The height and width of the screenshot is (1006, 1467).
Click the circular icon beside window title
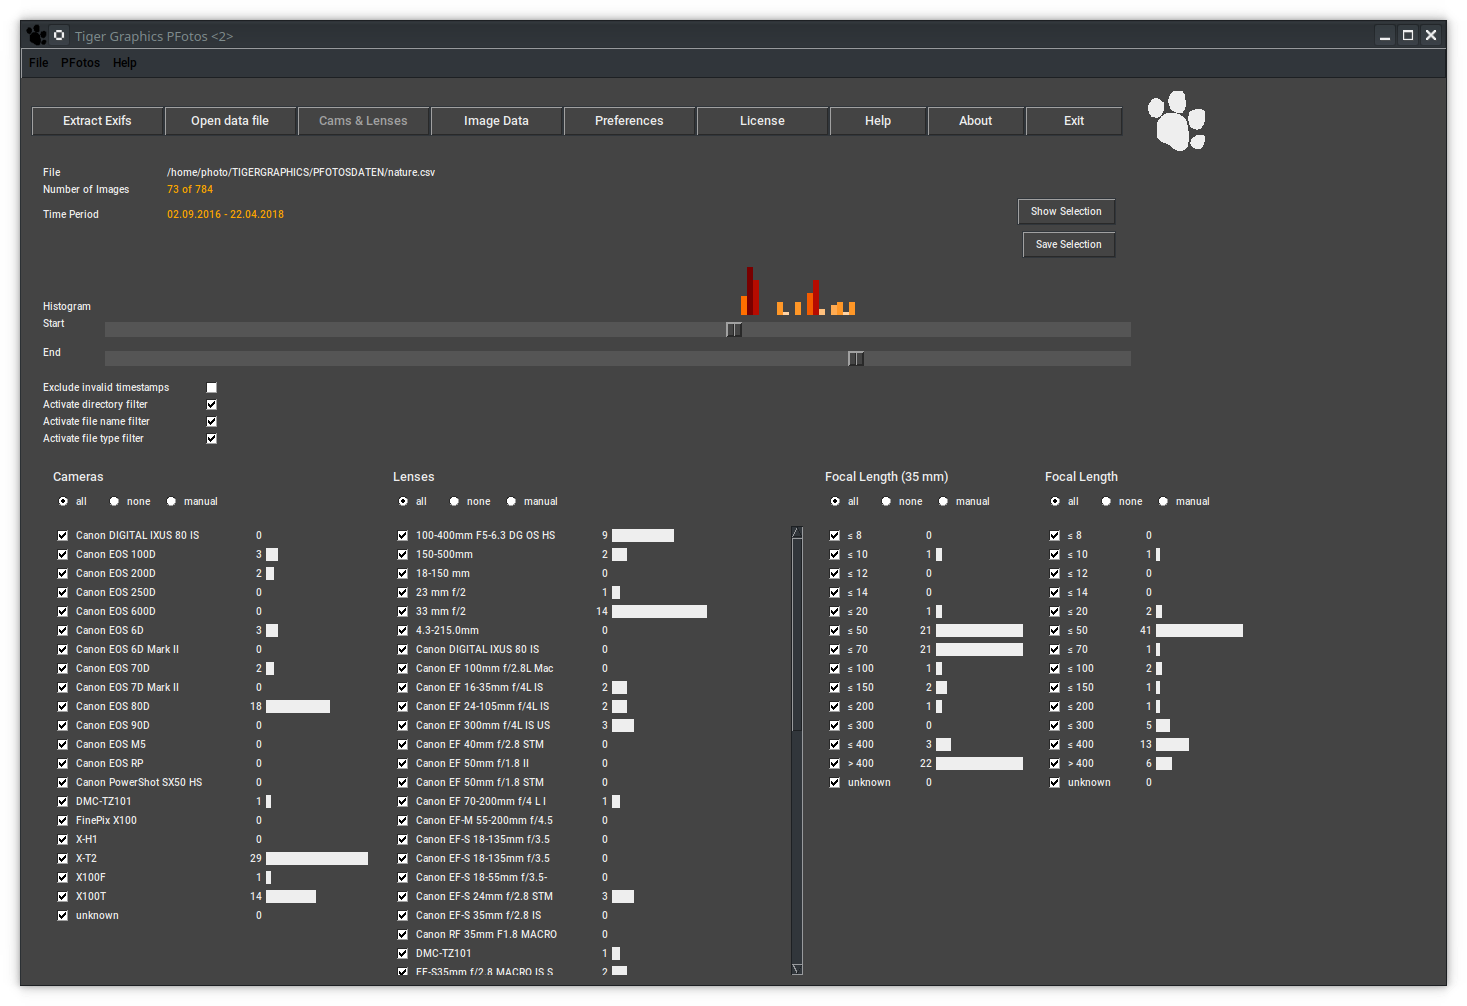pyautogui.click(x=59, y=35)
